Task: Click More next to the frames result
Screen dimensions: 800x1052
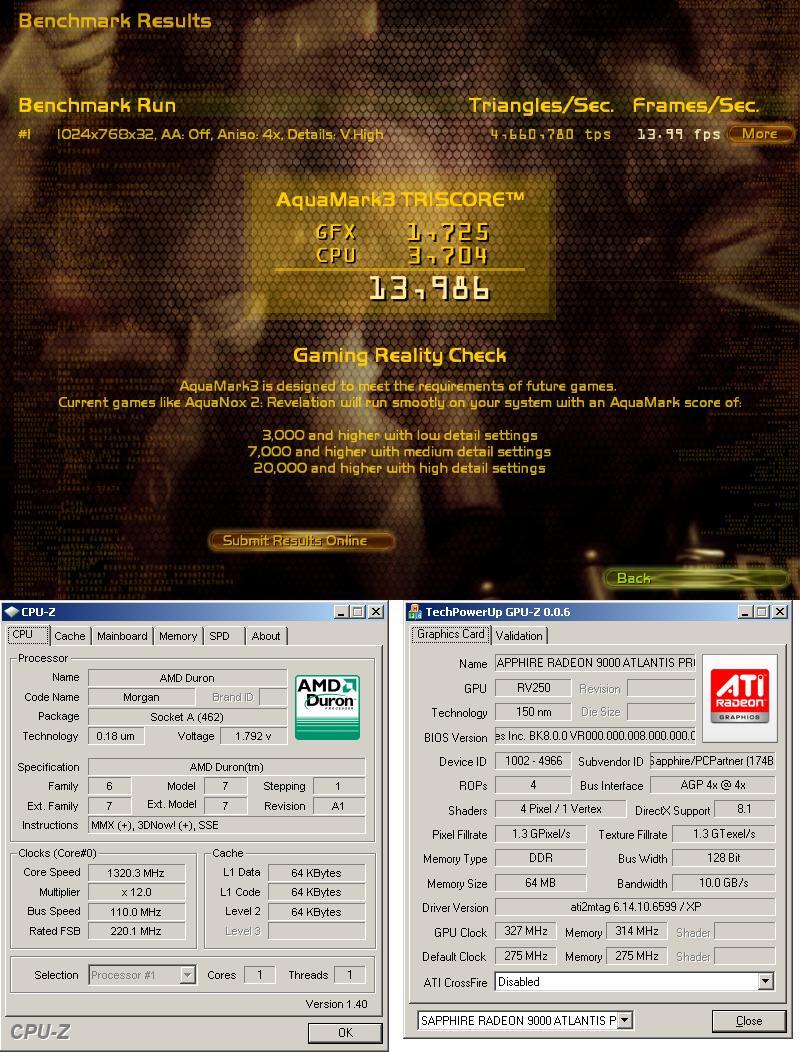Action: (x=760, y=134)
